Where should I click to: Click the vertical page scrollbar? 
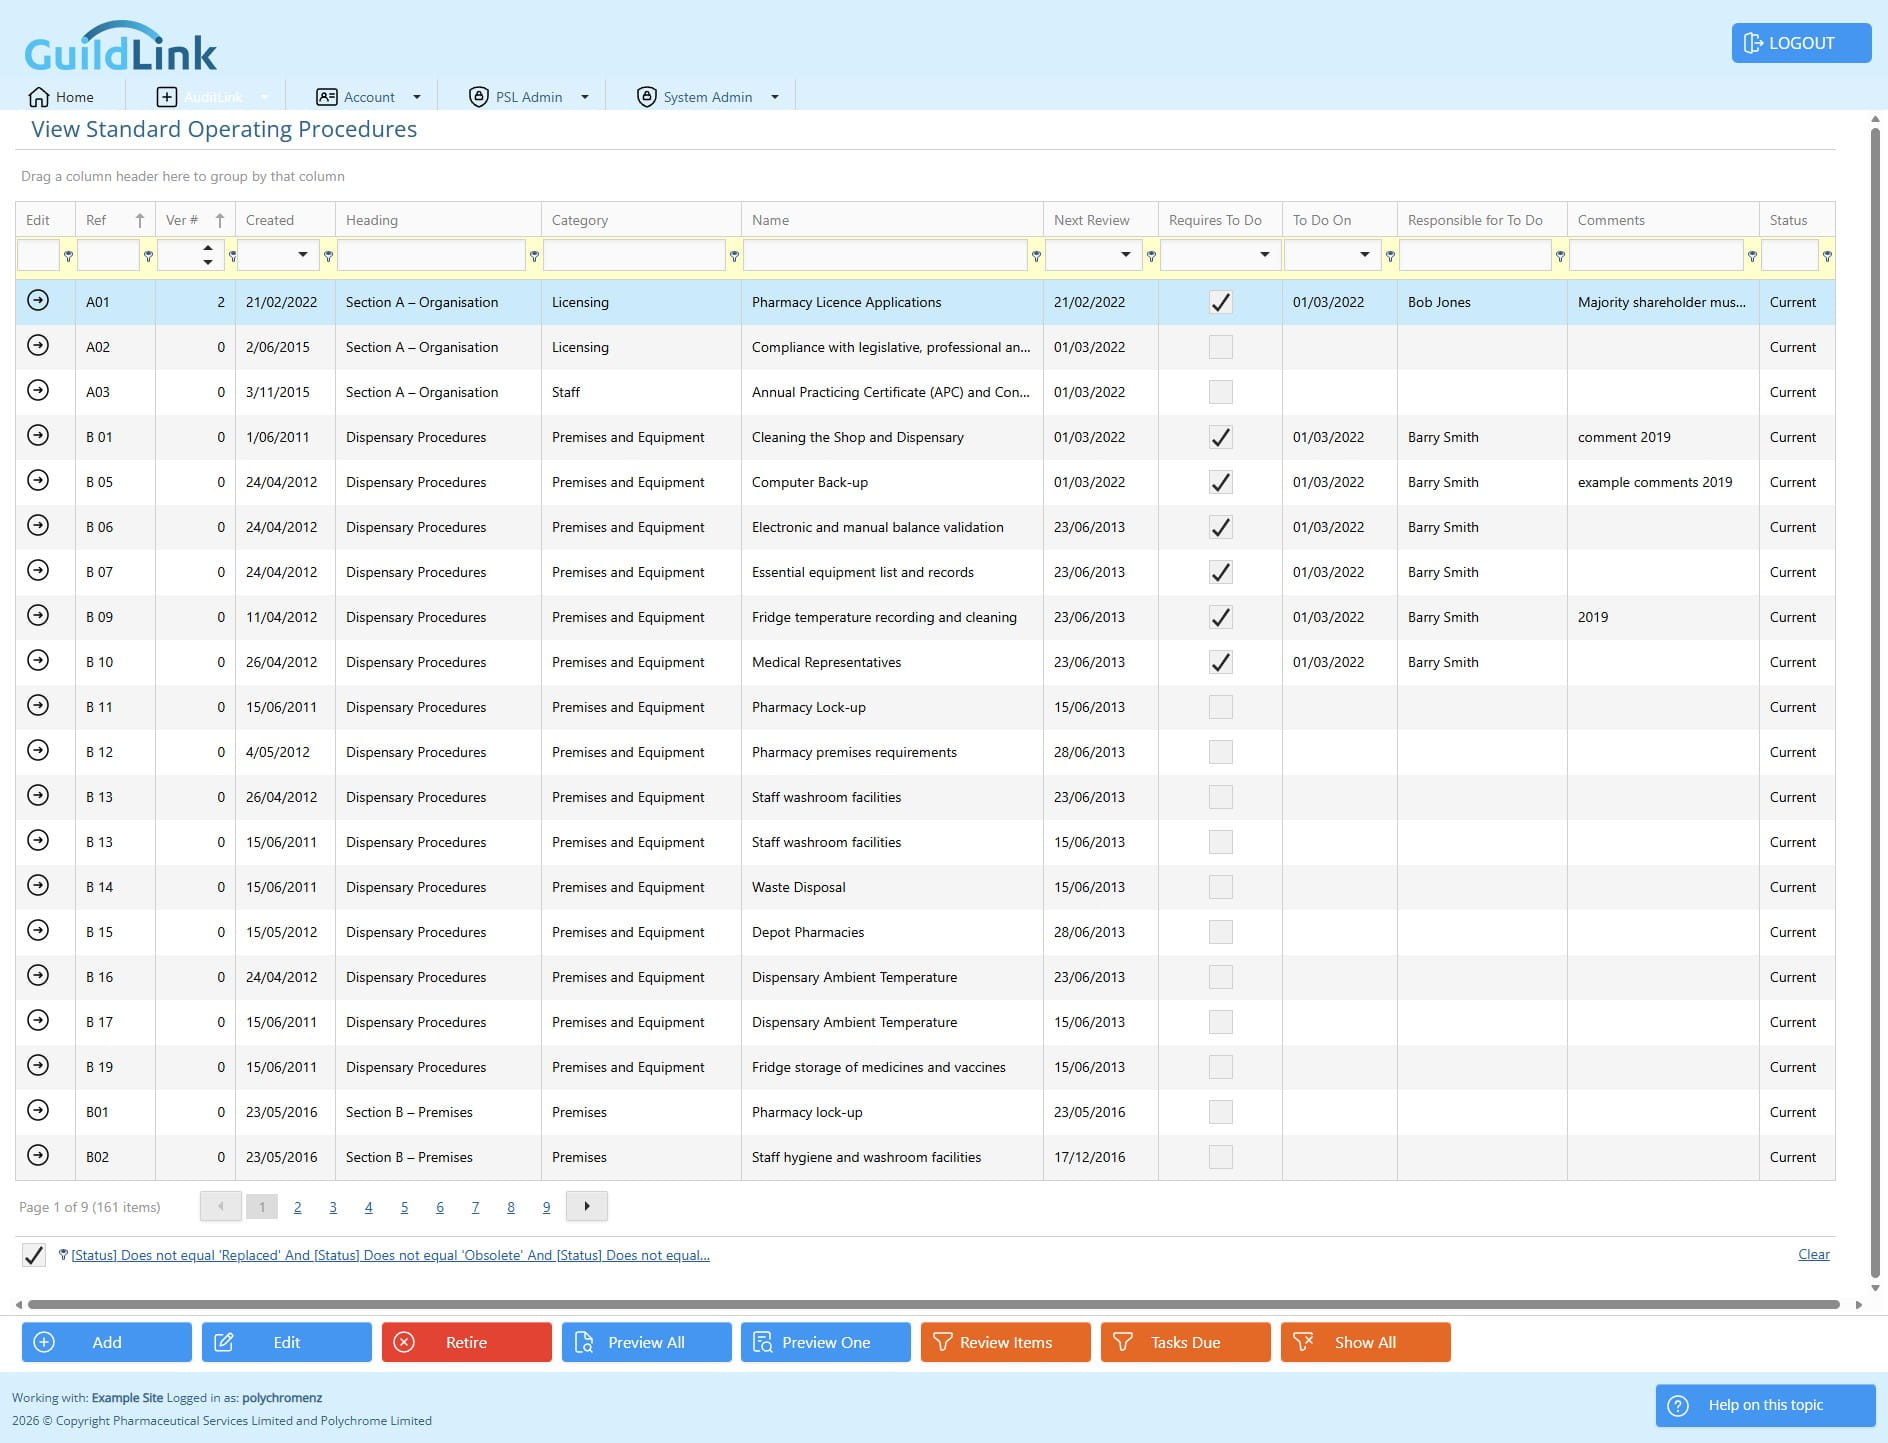point(1875,702)
